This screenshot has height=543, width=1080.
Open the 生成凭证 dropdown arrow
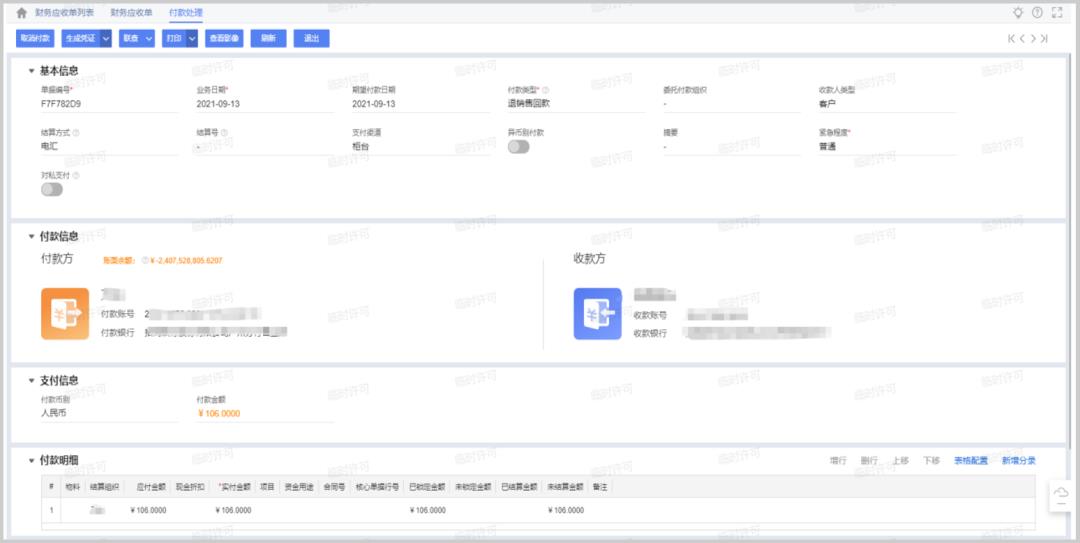(105, 39)
